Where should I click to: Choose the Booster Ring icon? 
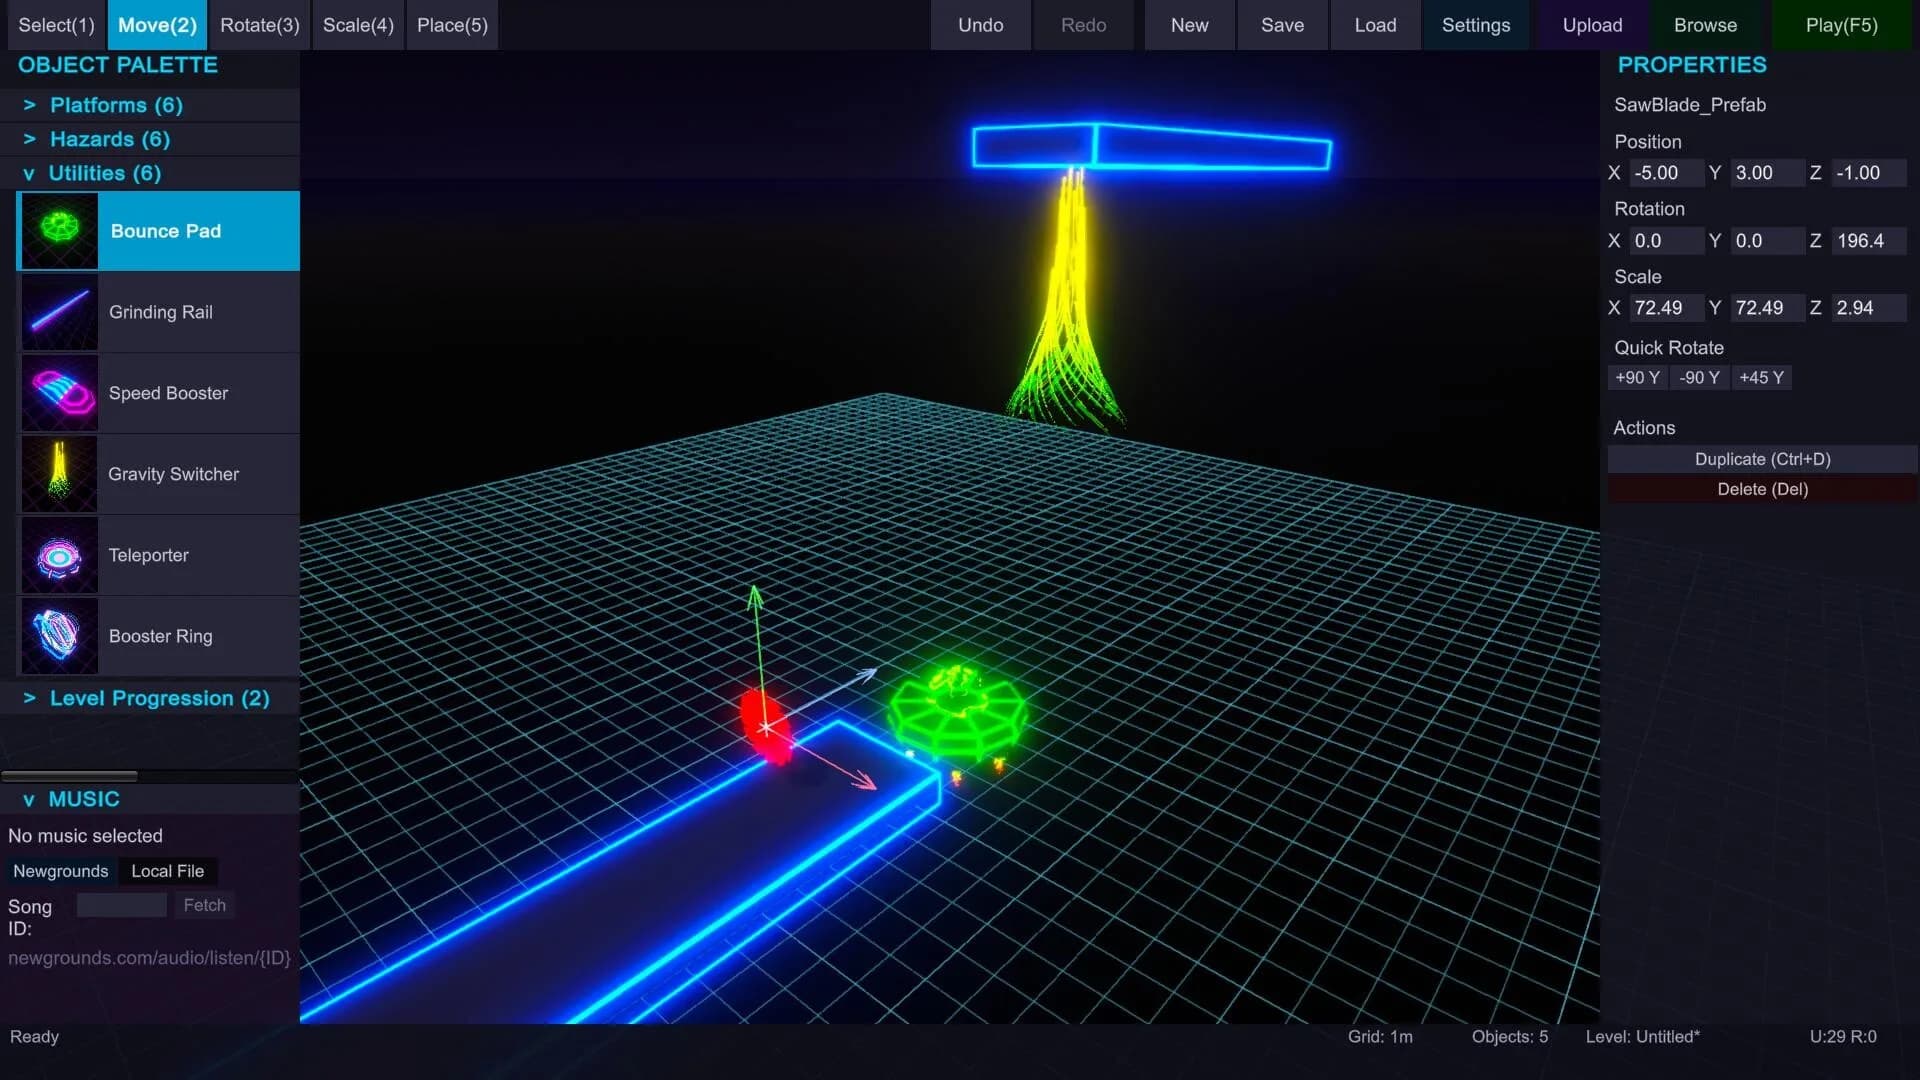pyautogui.click(x=60, y=636)
